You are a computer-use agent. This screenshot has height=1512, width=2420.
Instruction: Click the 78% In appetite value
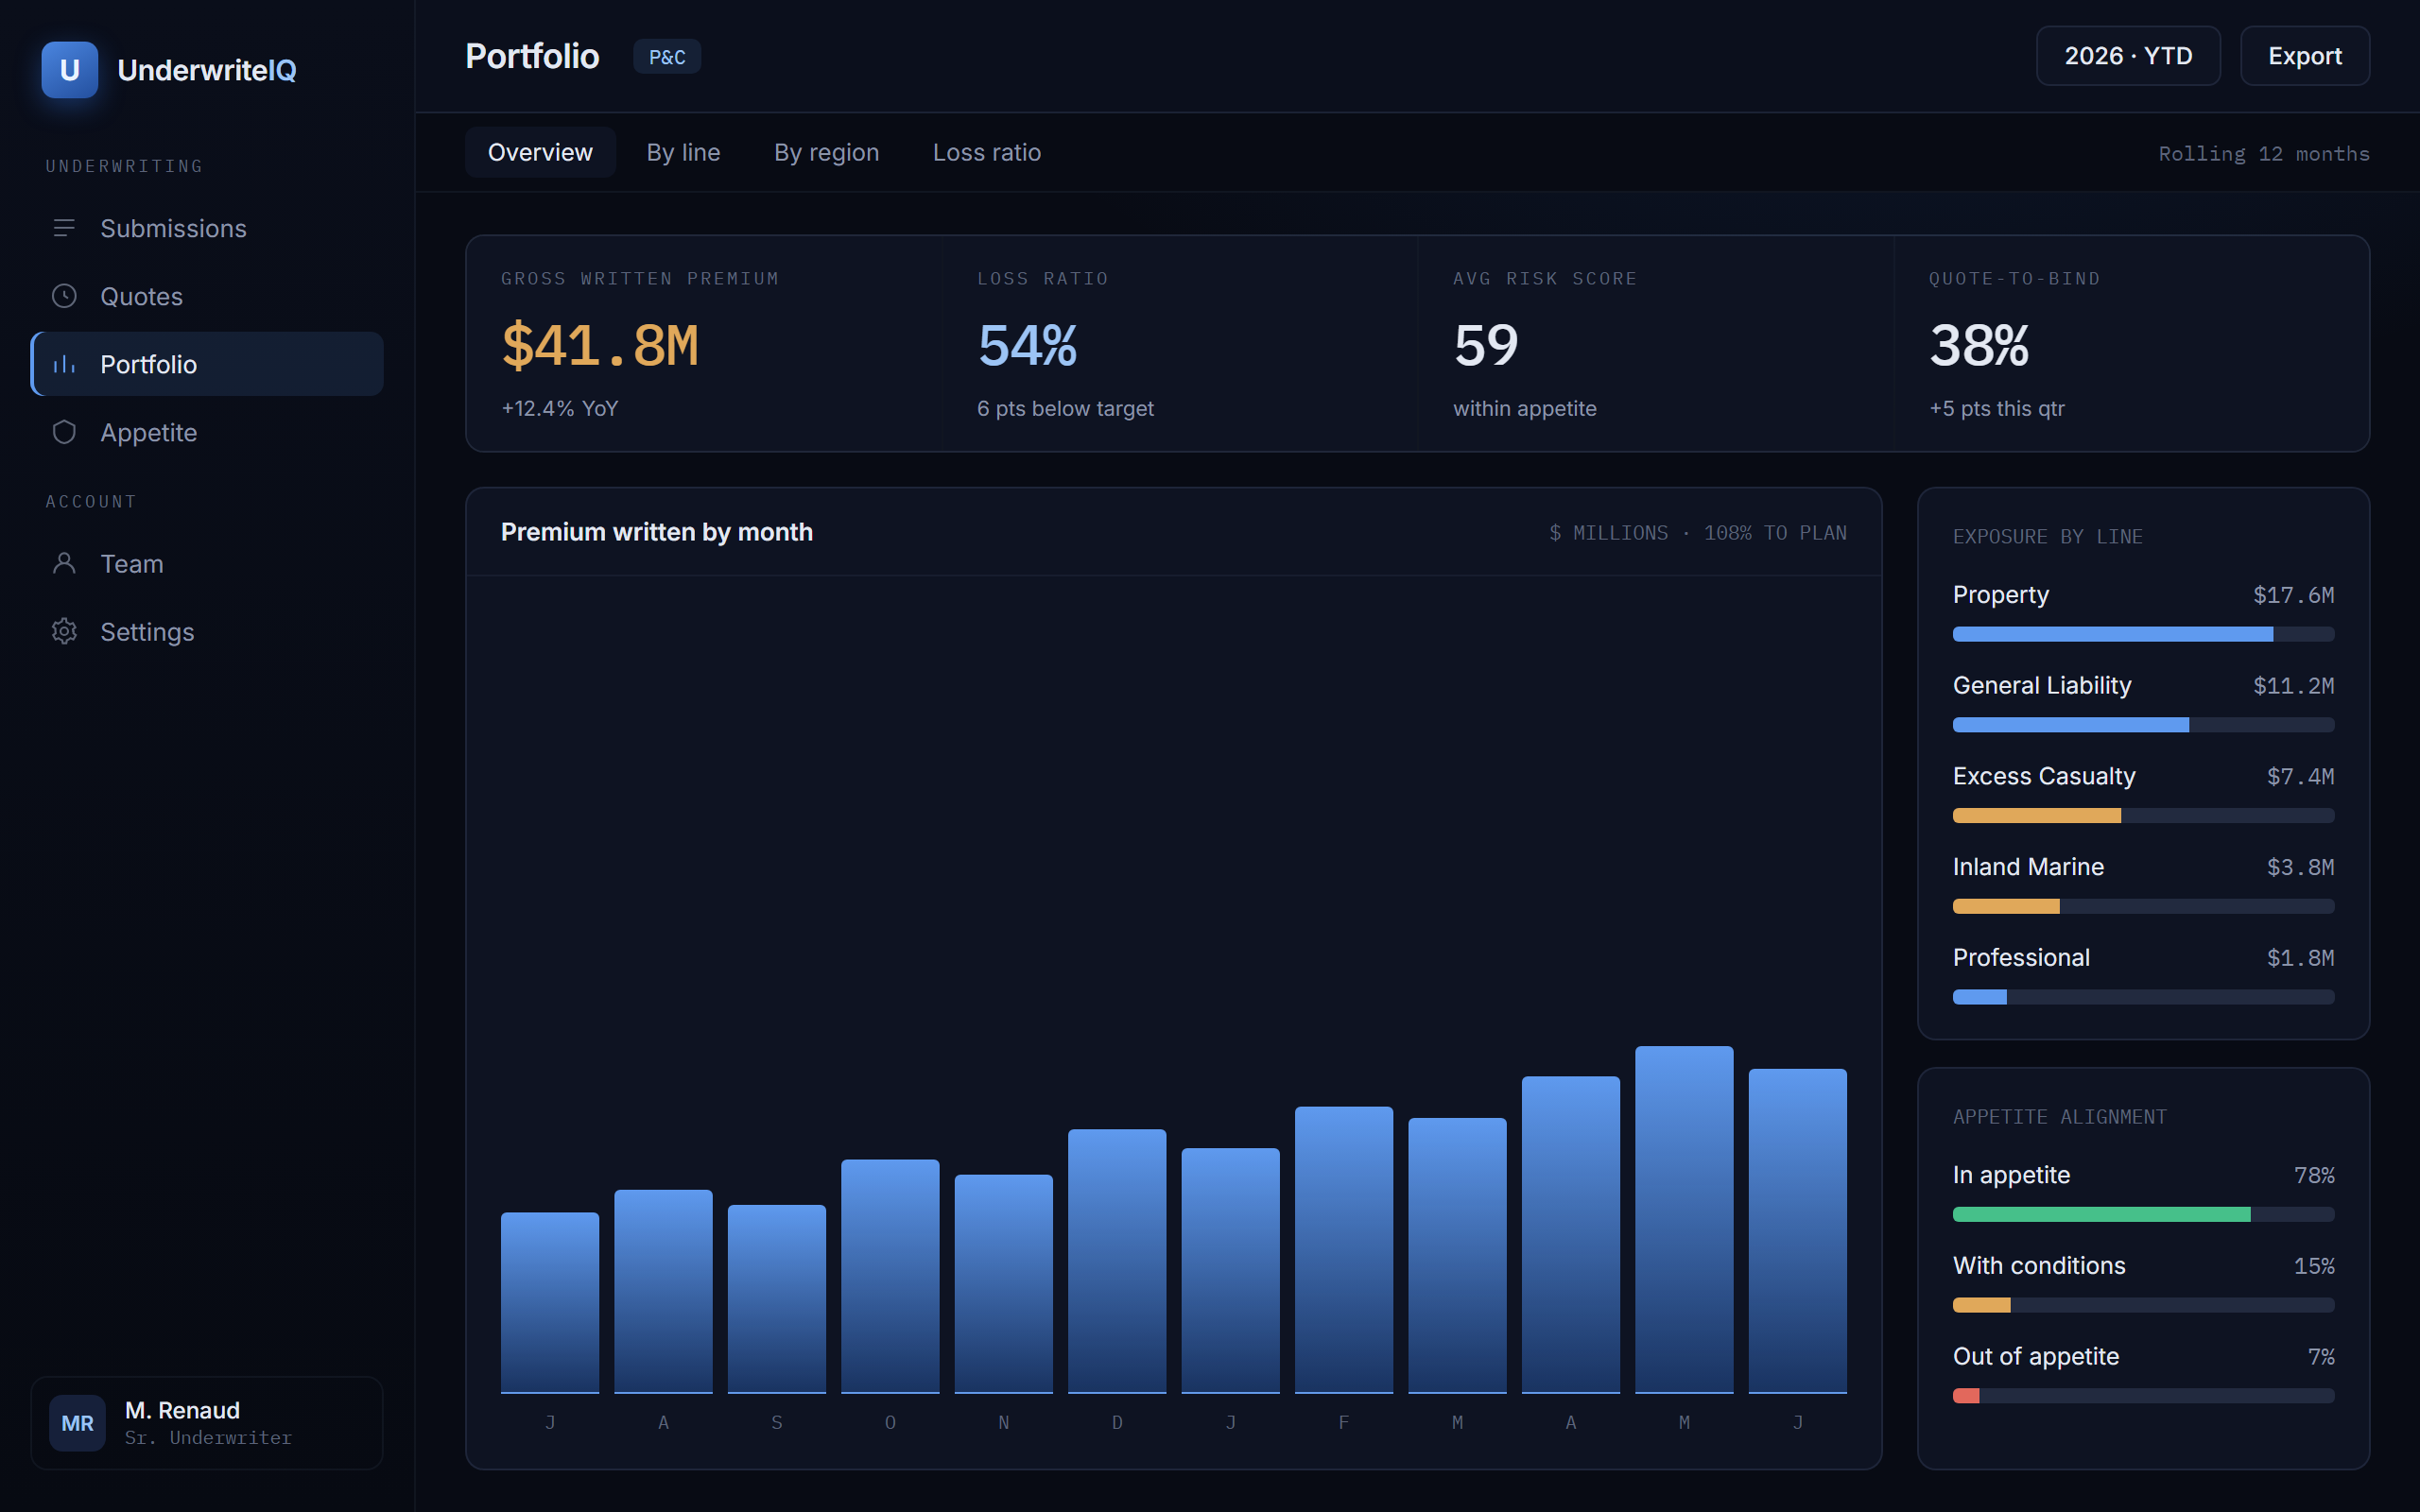click(x=2314, y=1175)
